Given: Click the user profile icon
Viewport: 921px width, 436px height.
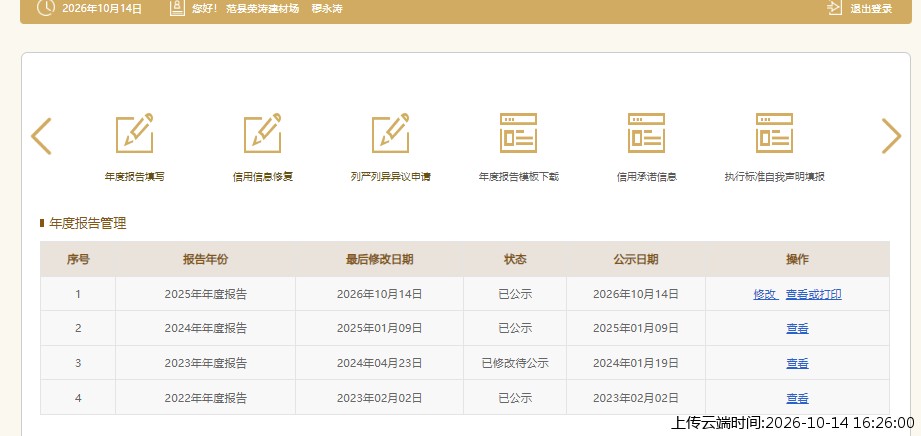Looking at the screenshot, I should coord(177,8).
